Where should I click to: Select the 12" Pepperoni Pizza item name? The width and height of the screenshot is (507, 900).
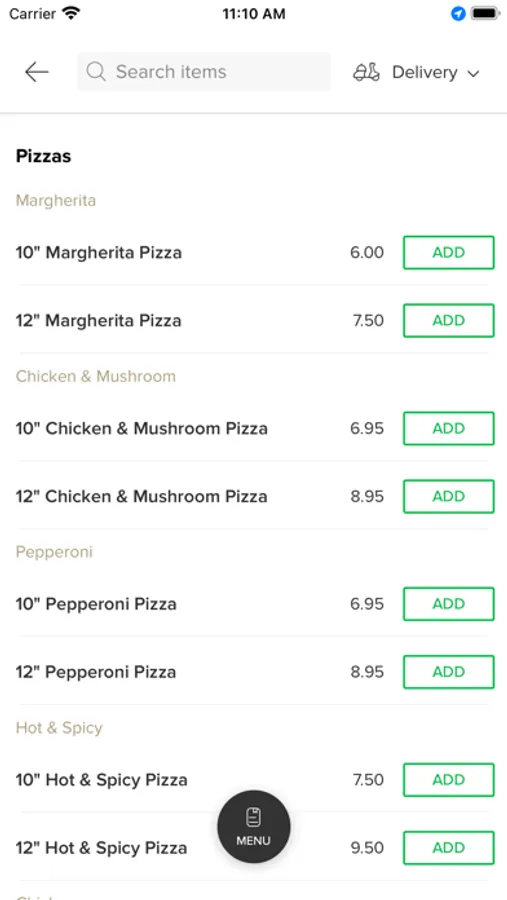(x=96, y=672)
